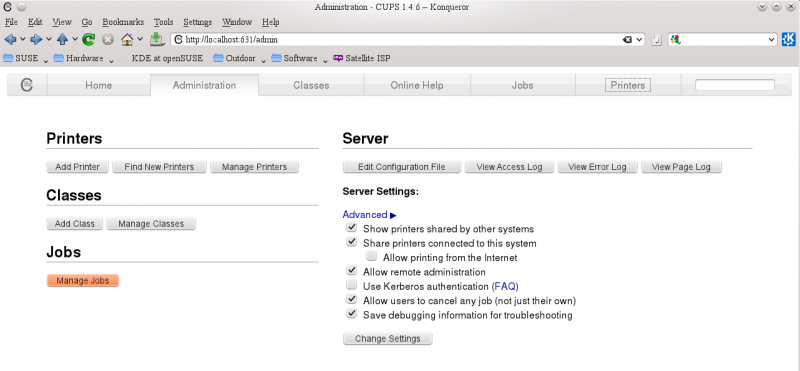Clear the location bar with the erase icon
This screenshot has width=800, height=371.
pos(628,39)
